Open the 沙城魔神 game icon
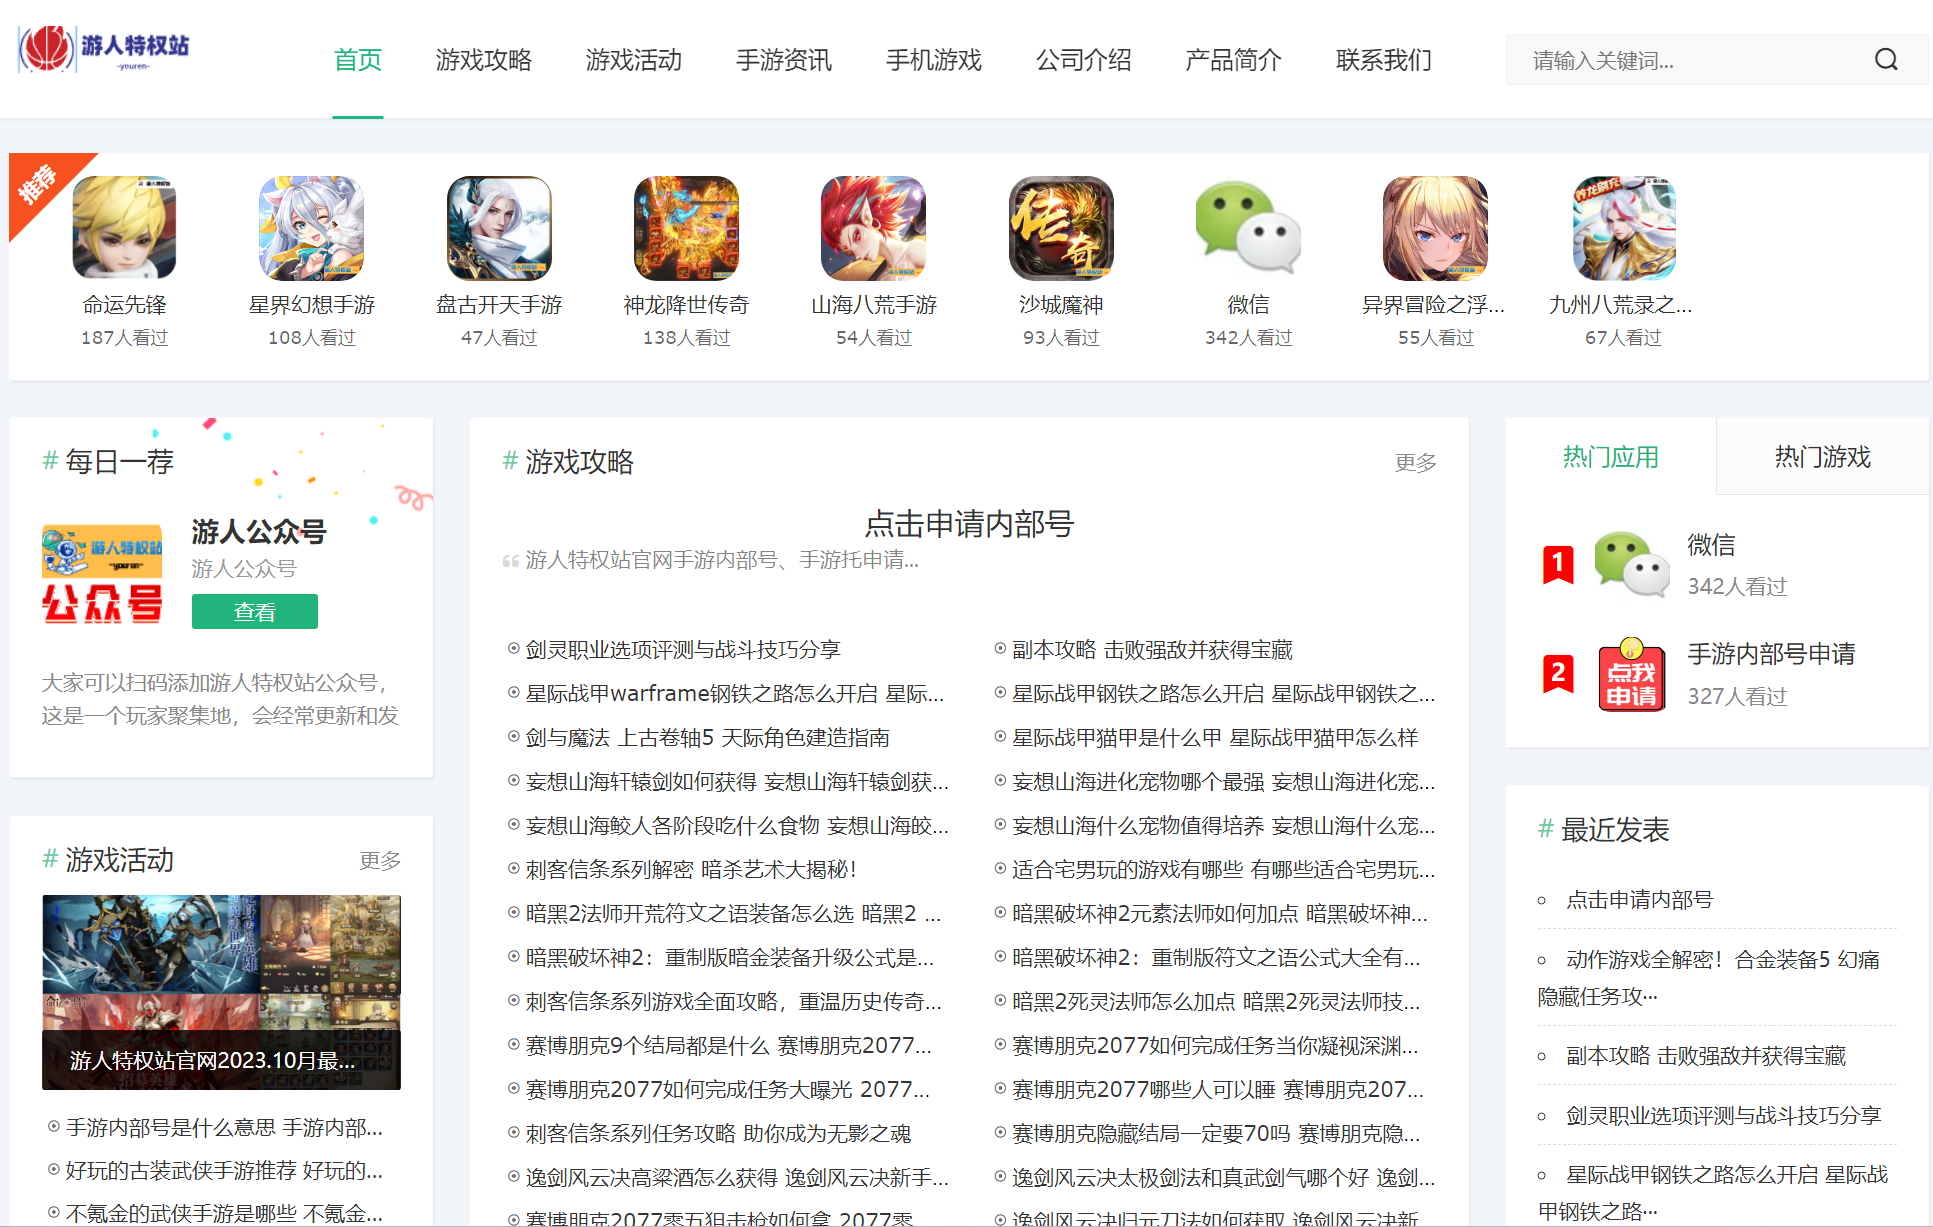The height and width of the screenshot is (1227, 1933). pyautogui.click(x=1061, y=228)
